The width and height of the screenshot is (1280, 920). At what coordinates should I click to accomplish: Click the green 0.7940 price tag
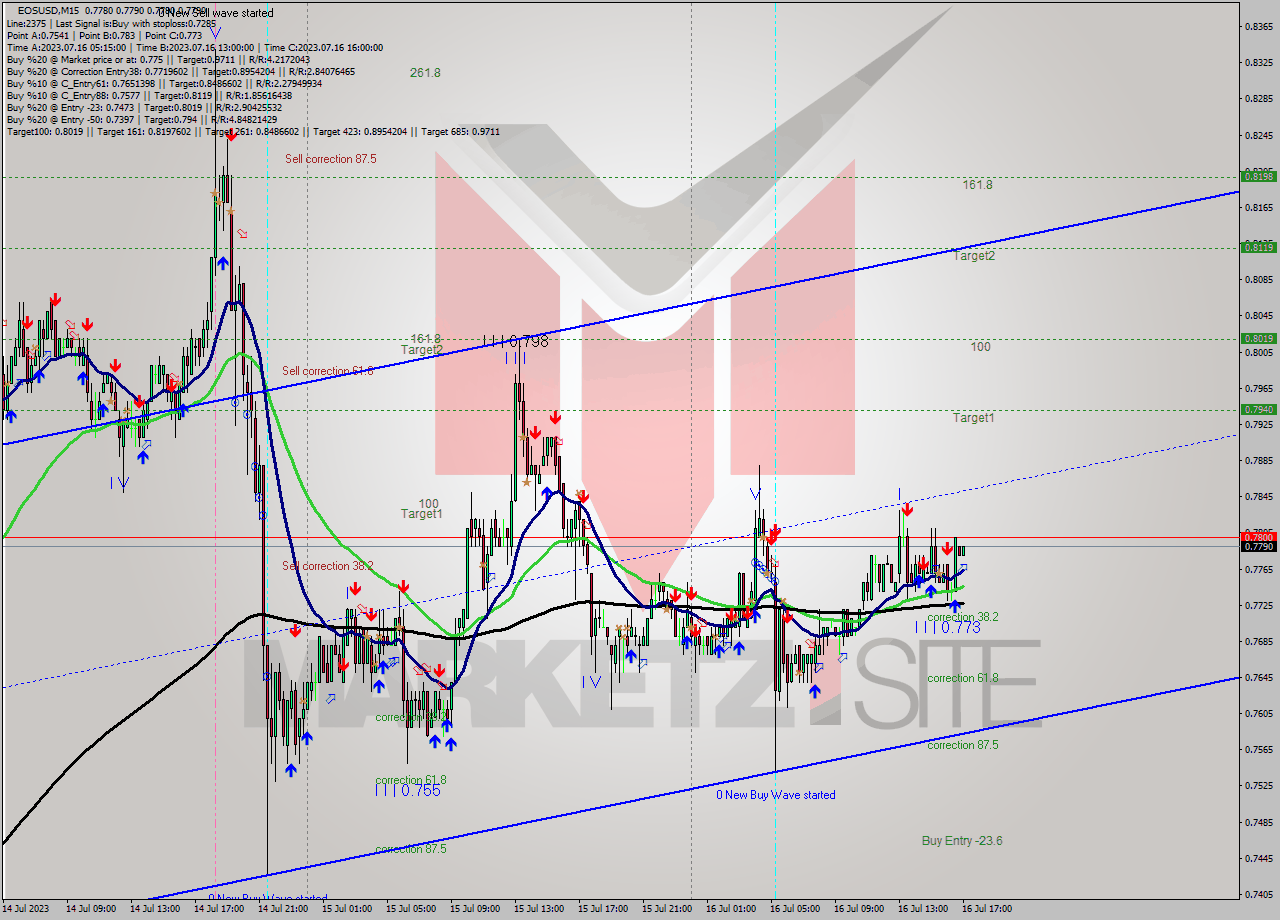(x=1258, y=409)
